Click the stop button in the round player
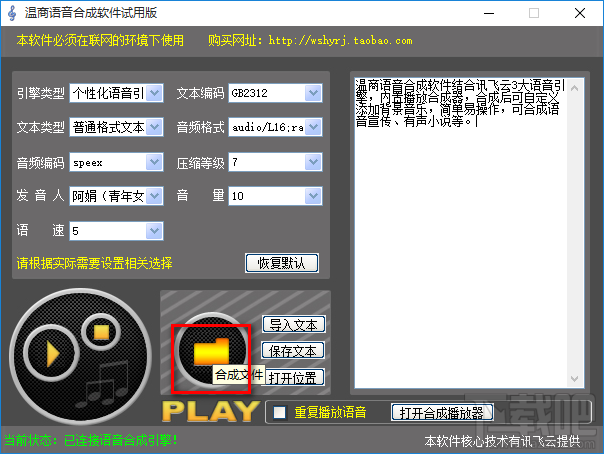Screen dimensions: 604x454 click(x=101, y=332)
